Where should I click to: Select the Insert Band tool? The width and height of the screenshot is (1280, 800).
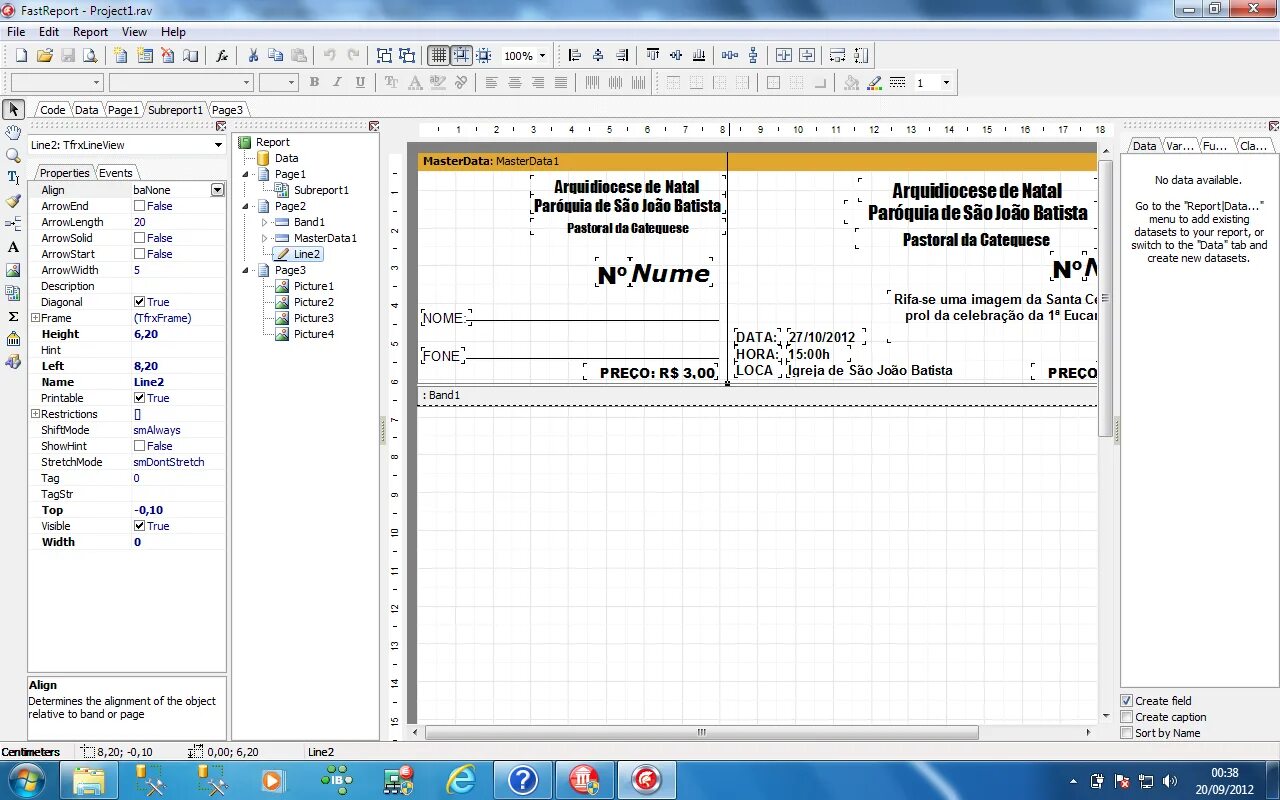point(13,224)
